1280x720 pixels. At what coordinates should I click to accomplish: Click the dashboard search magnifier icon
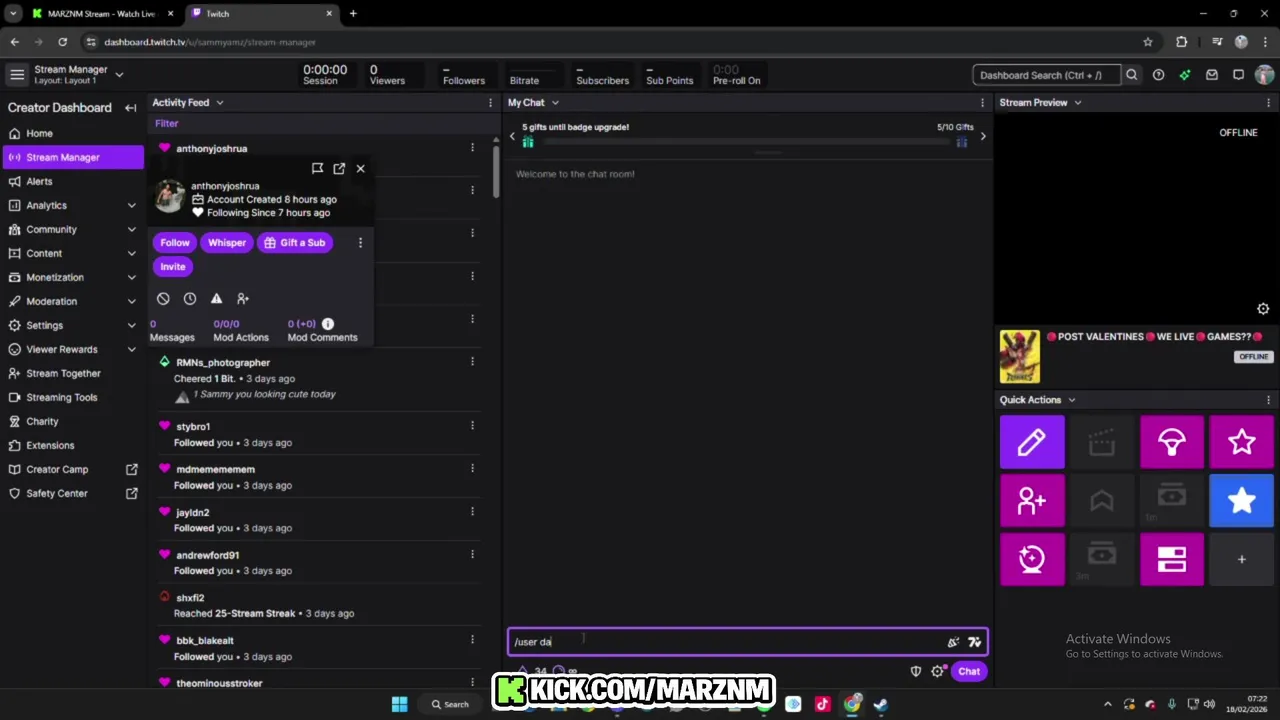pyautogui.click(x=1131, y=75)
